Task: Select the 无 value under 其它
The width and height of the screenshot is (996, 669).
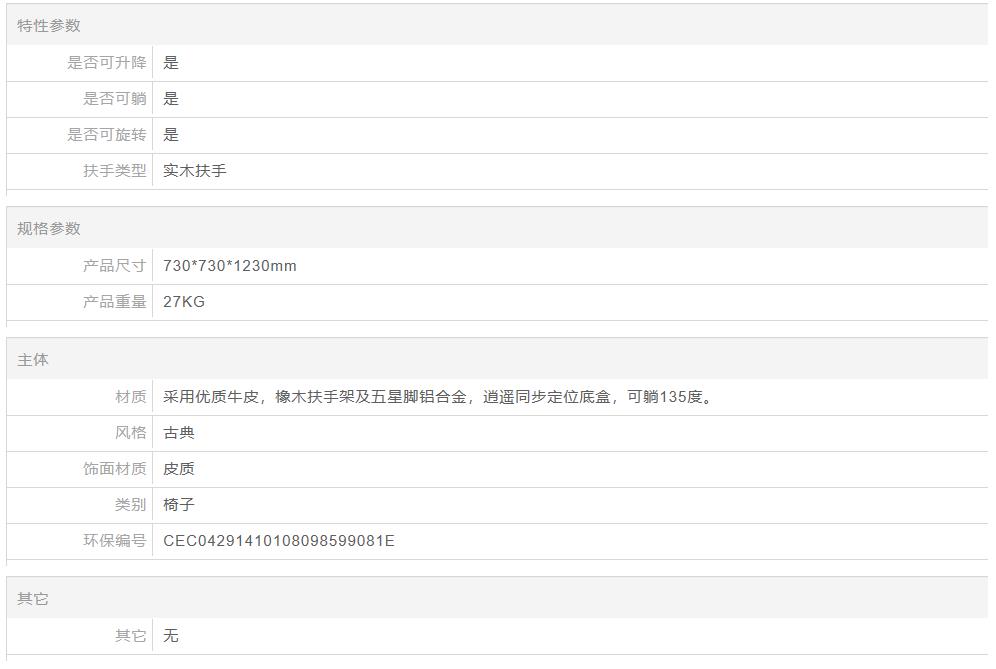Action: click(x=171, y=636)
